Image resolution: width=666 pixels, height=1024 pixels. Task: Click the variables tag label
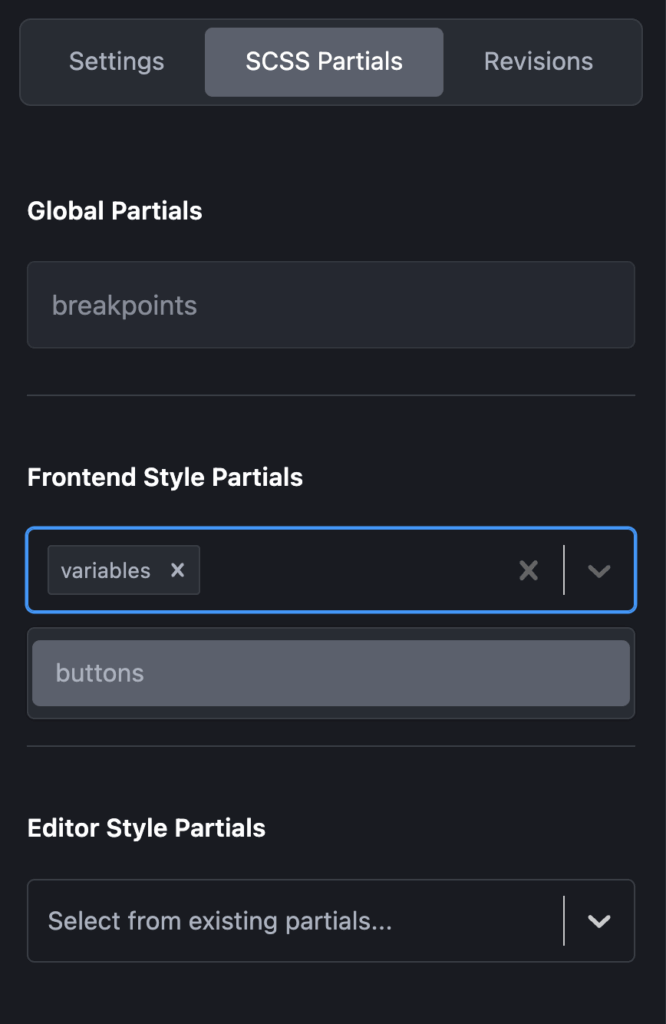pos(105,570)
